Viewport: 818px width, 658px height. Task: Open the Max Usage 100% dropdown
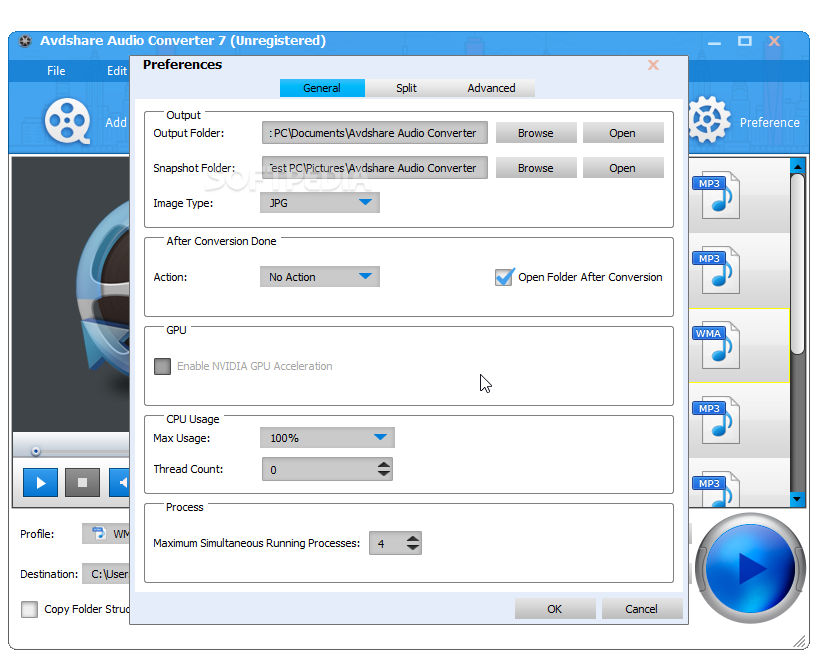coord(327,437)
